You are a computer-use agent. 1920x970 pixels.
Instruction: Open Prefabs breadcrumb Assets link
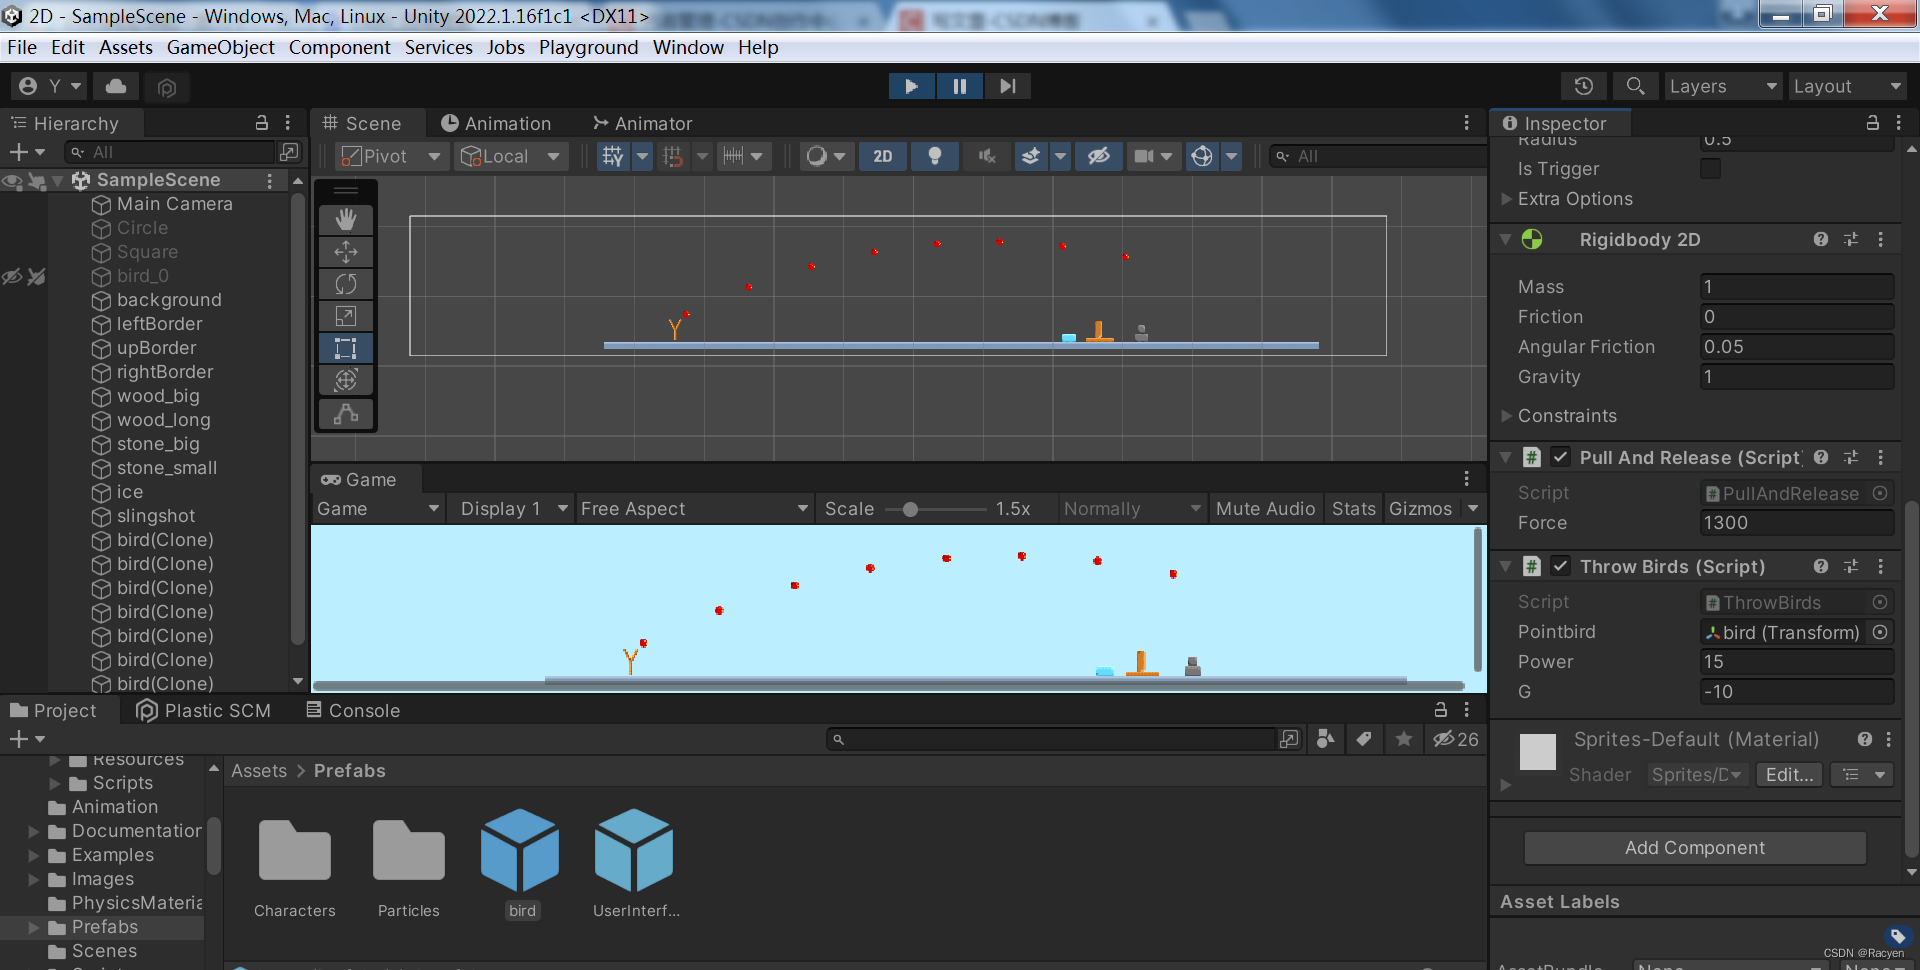[x=259, y=770]
